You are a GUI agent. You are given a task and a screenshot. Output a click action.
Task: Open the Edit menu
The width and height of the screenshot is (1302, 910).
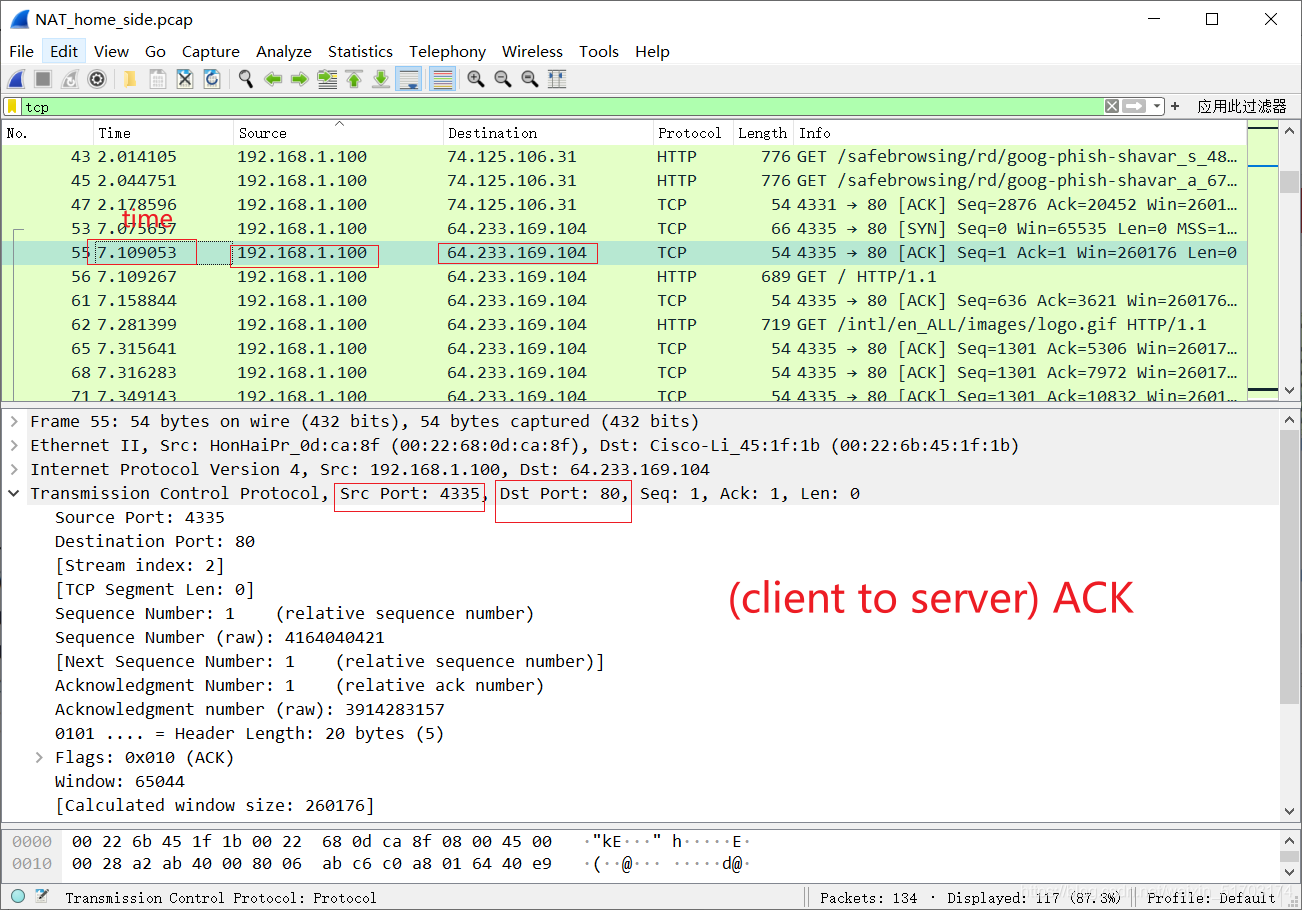(64, 51)
